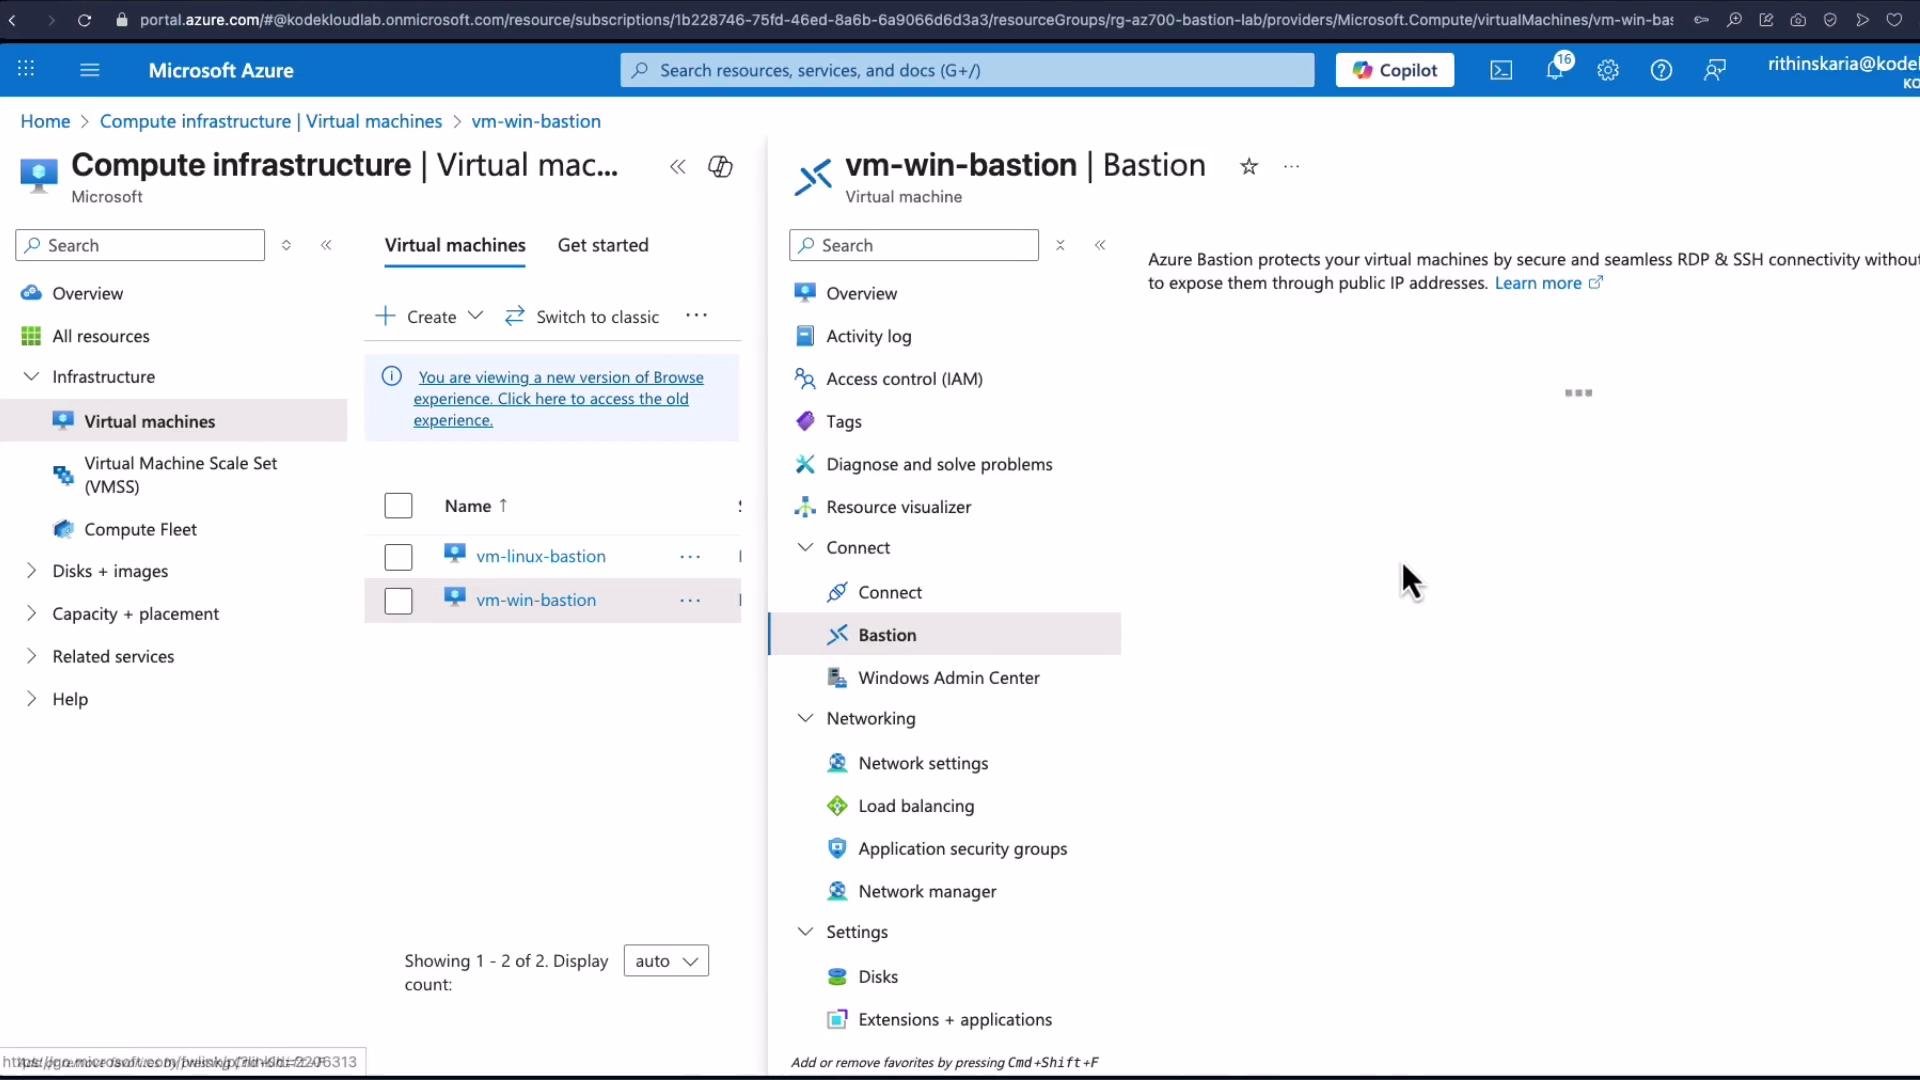Open Learn more link about Bastion

(x=1548, y=283)
